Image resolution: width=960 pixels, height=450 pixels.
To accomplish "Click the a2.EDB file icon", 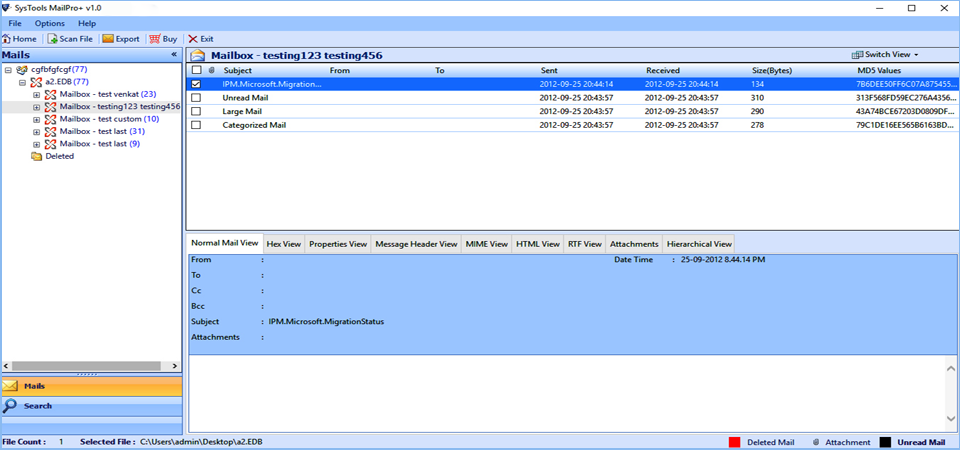I will (x=36, y=82).
